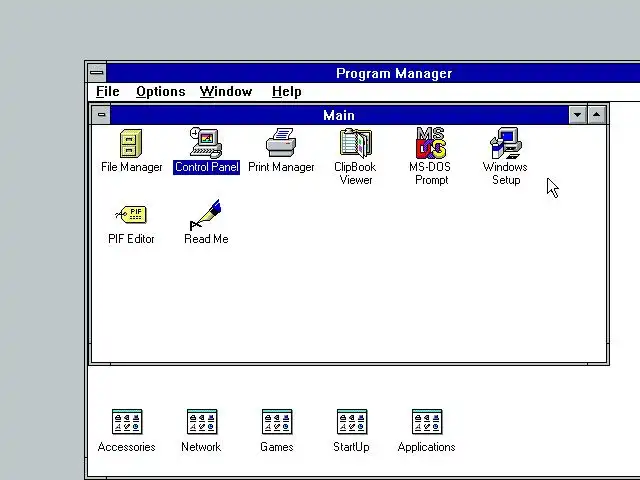Minimize the Main group window
The image size is (640, 480).
578,115
